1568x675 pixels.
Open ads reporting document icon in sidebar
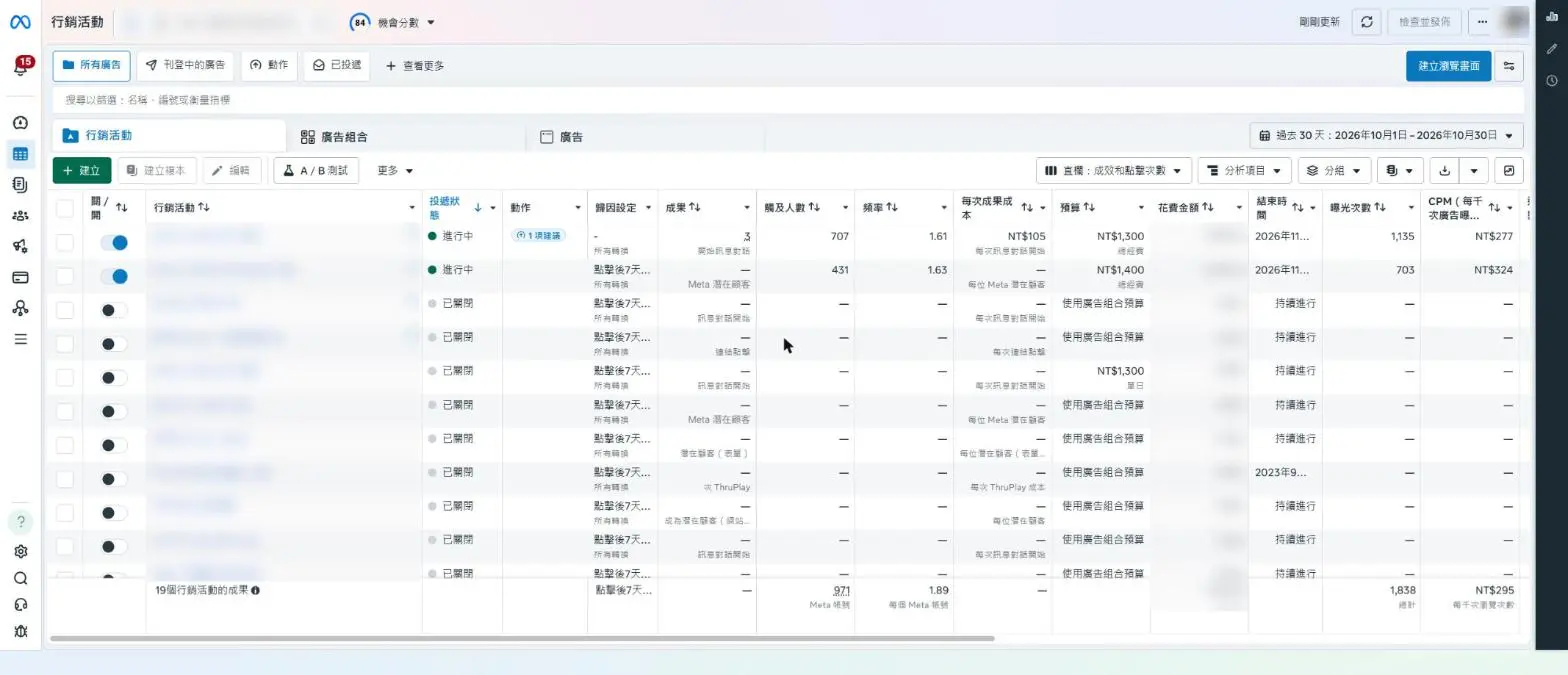point(20,185)
